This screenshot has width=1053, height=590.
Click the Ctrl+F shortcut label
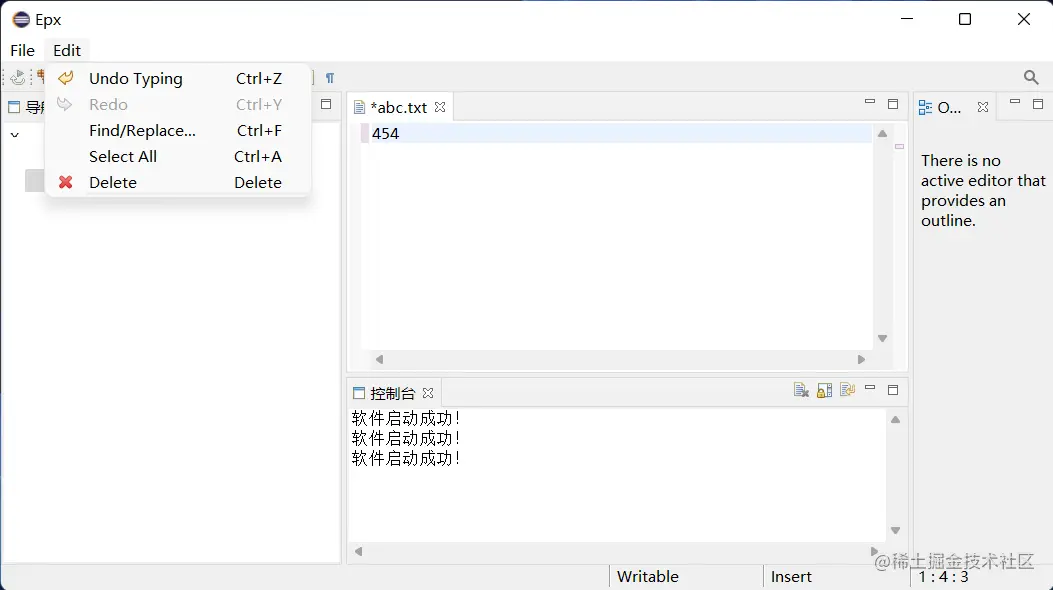(259, 130)
